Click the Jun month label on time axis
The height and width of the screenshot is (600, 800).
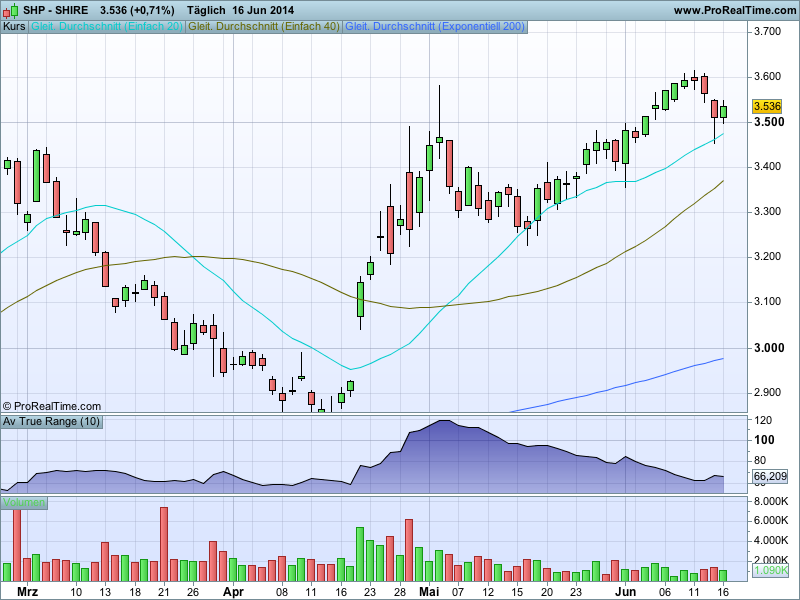point(625,592)
